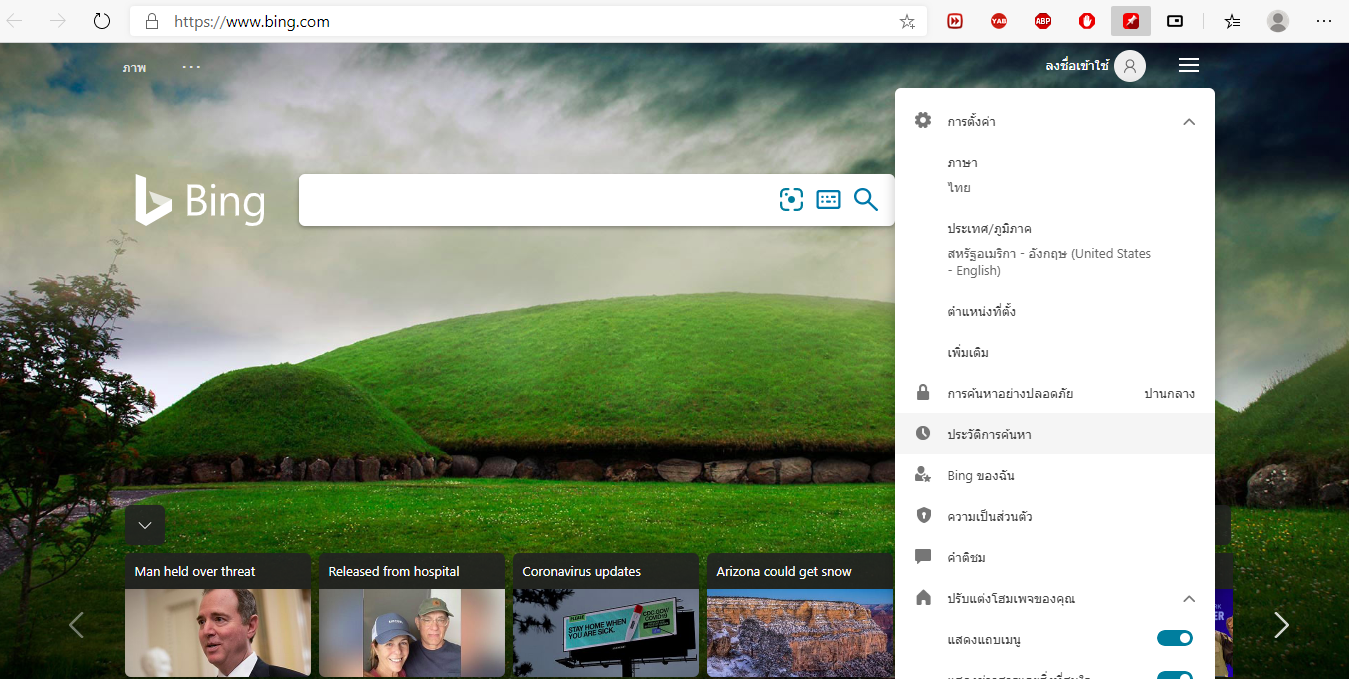Screen dimensions: 1349x679
Task: Open the hamburger menu at top right
Action: (x=1188, y=65)
